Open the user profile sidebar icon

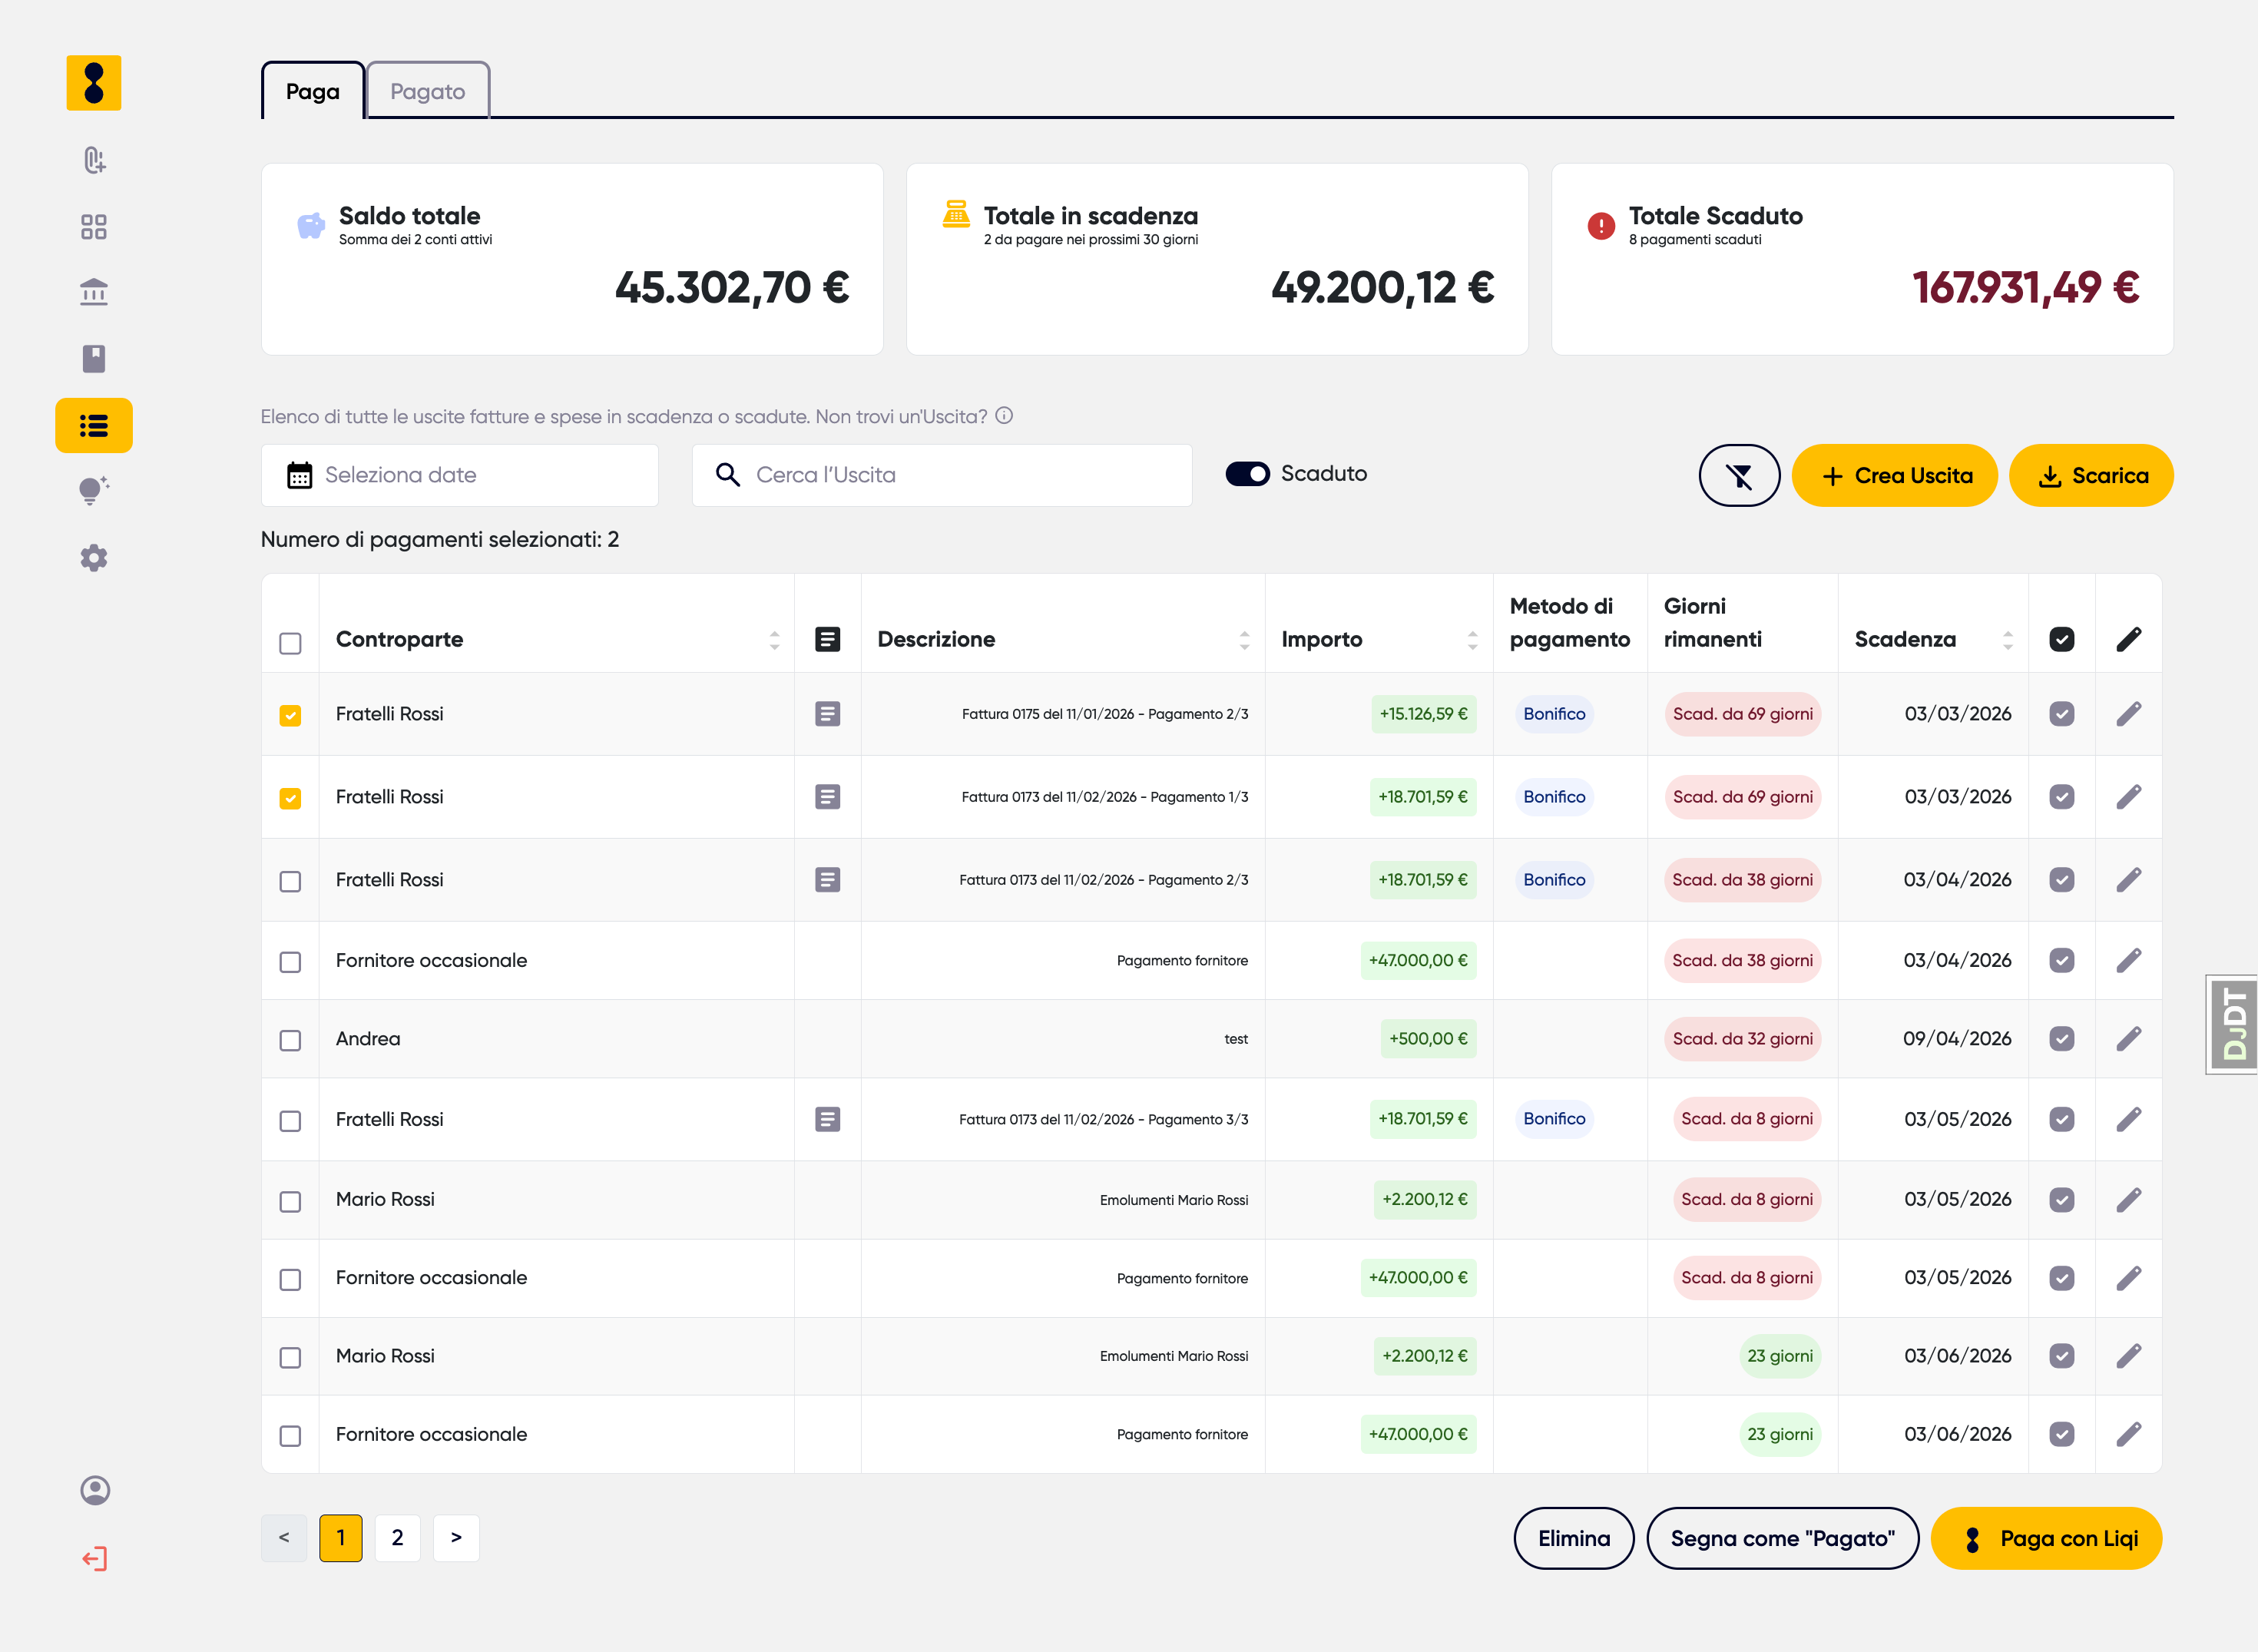tap(95, 1491)
